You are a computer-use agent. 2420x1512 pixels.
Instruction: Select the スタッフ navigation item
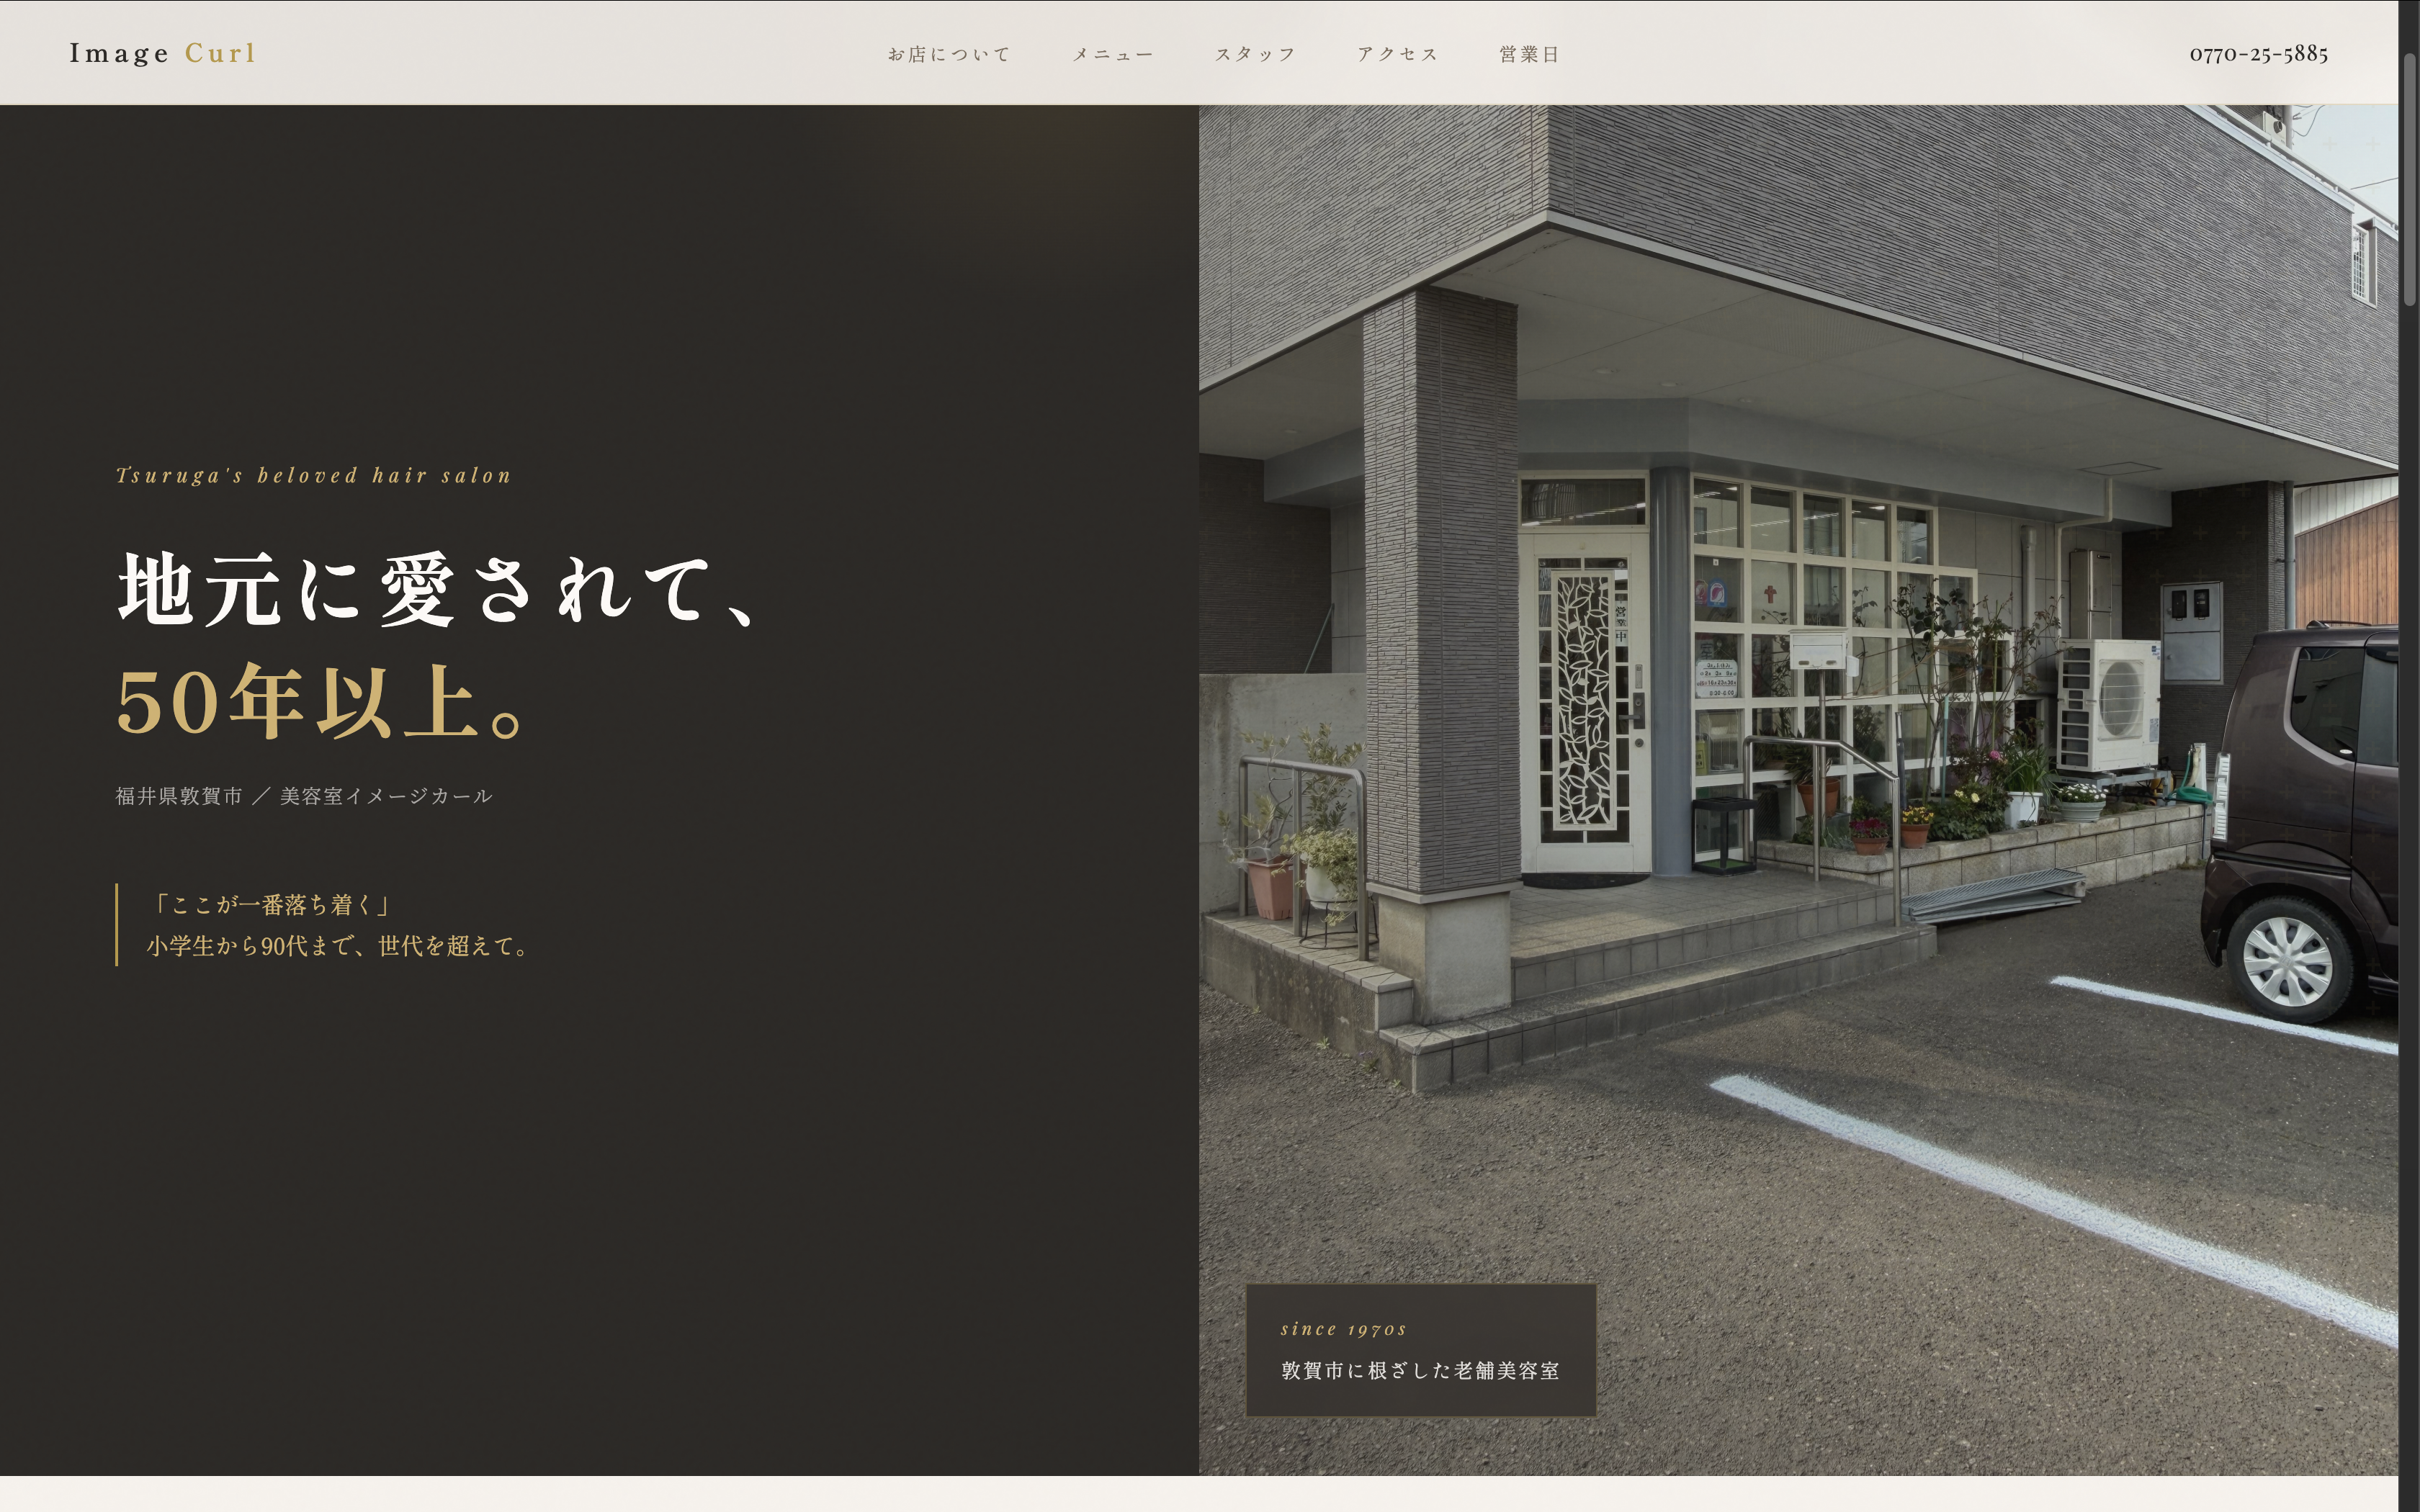tap(1256, 54)
